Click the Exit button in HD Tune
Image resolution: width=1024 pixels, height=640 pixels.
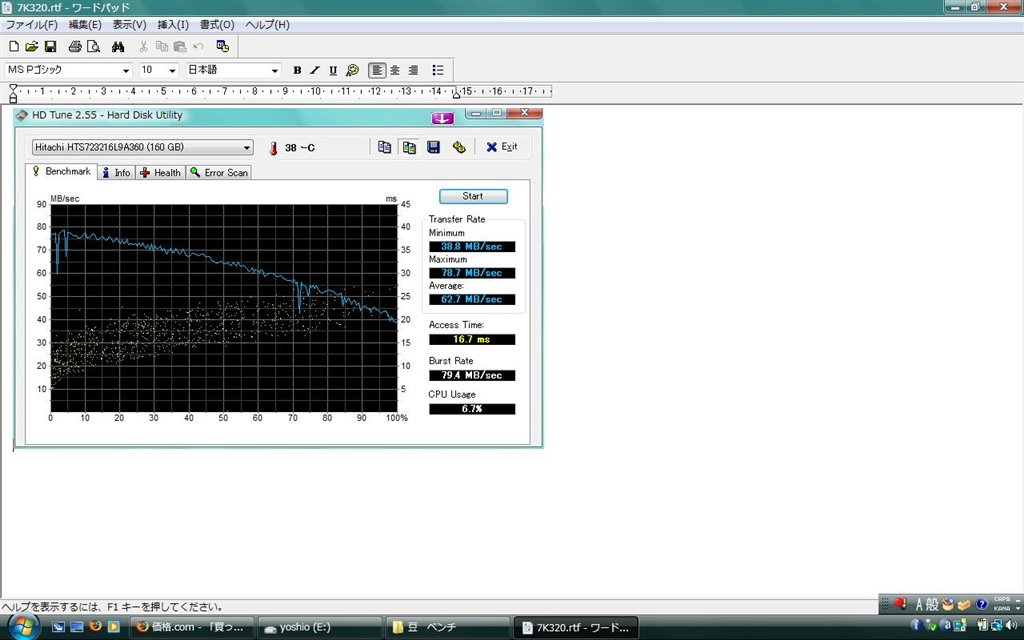tap(502, 147)
